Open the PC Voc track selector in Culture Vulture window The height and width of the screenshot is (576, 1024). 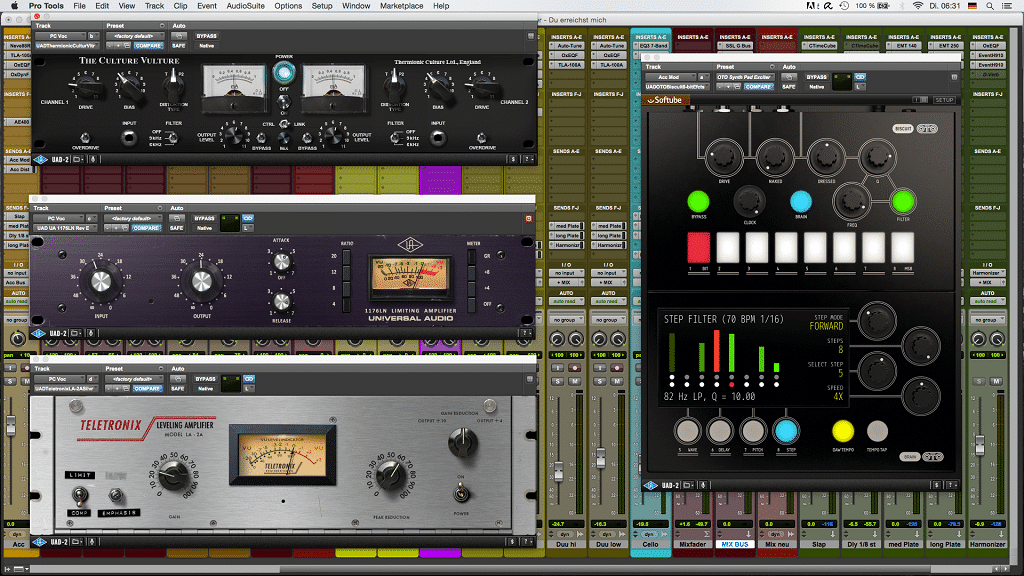pos(60,36)
